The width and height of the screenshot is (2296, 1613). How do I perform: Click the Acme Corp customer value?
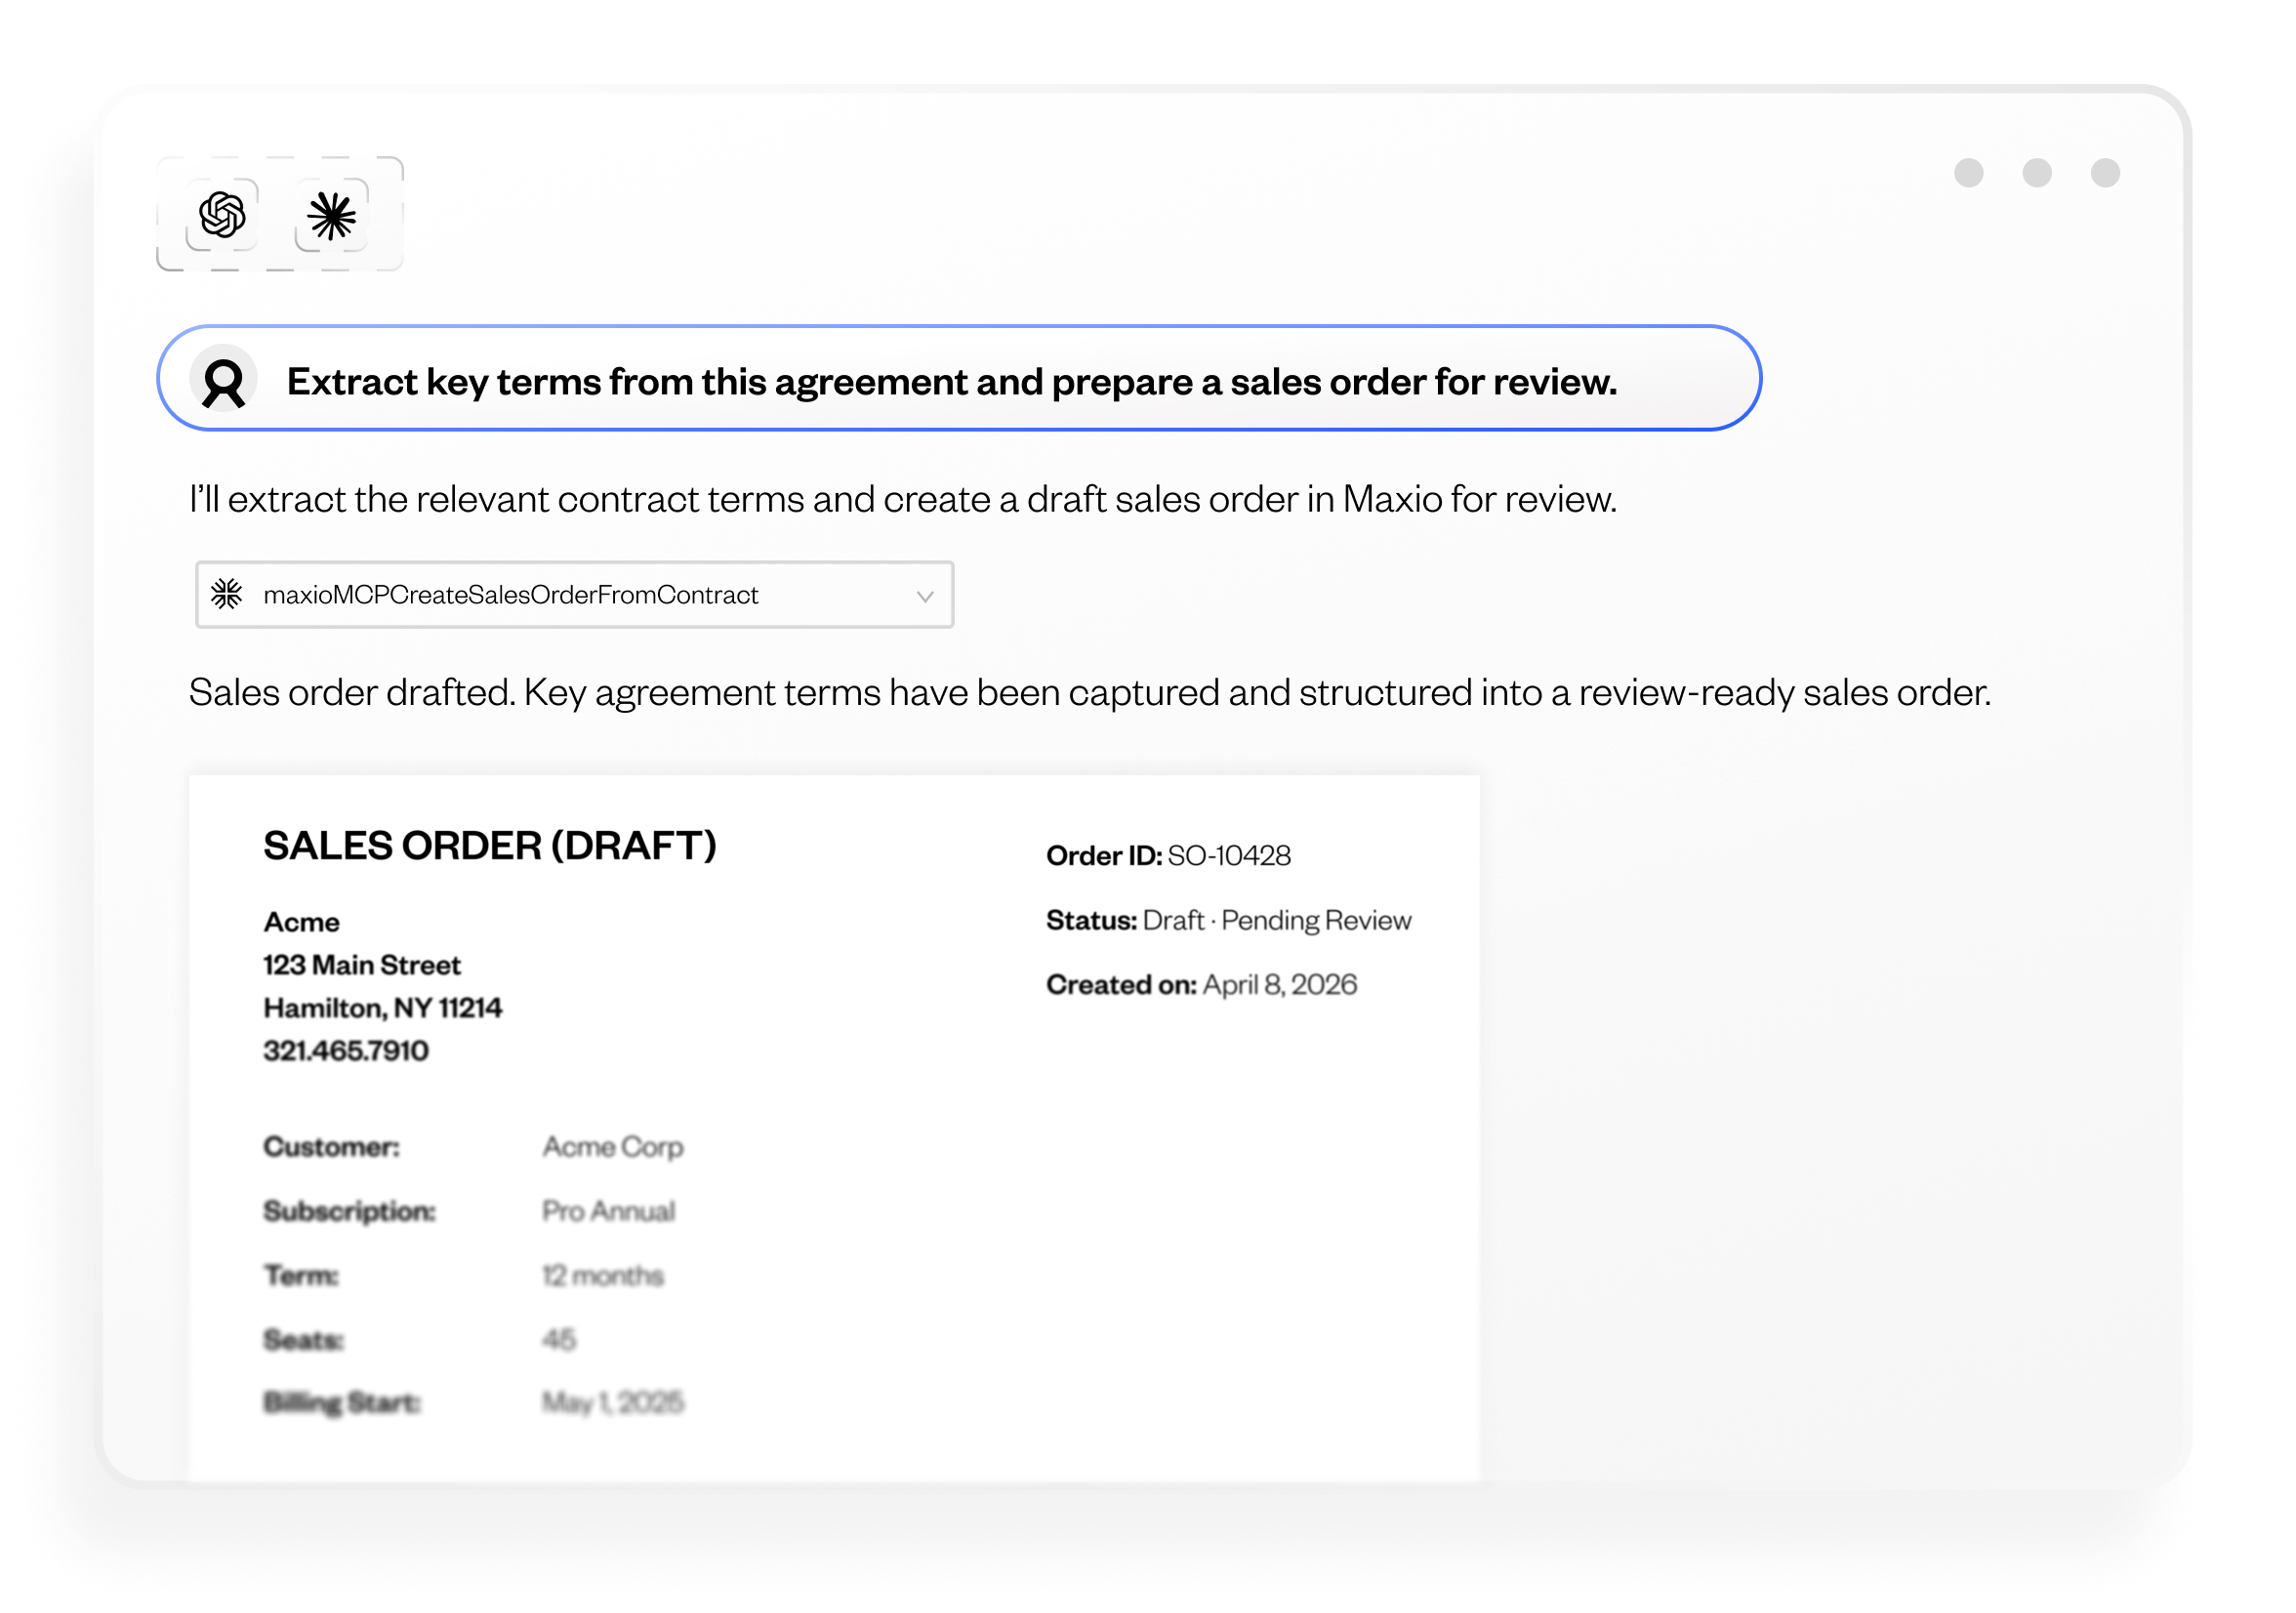click(x=613, y=1146)
